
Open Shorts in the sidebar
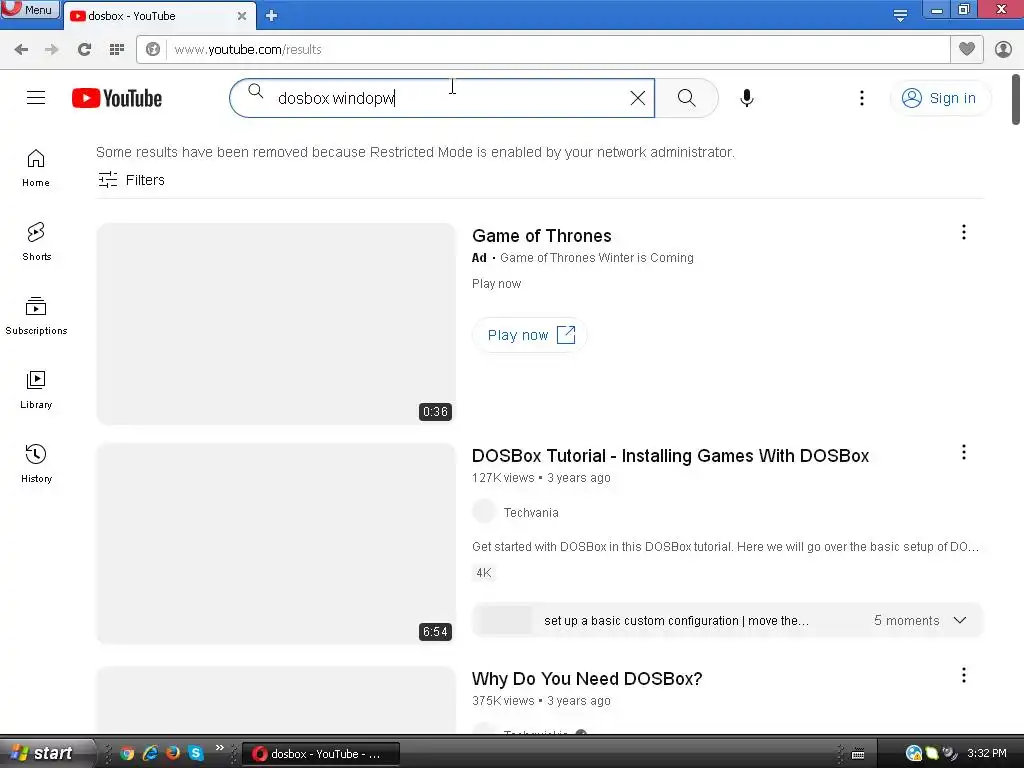[x=36, y=242]
